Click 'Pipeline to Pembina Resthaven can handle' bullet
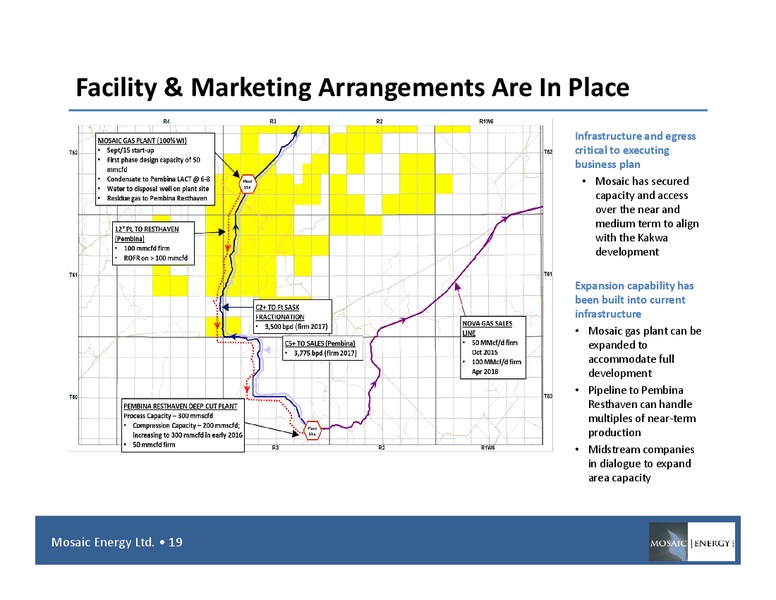 [642, 411]
